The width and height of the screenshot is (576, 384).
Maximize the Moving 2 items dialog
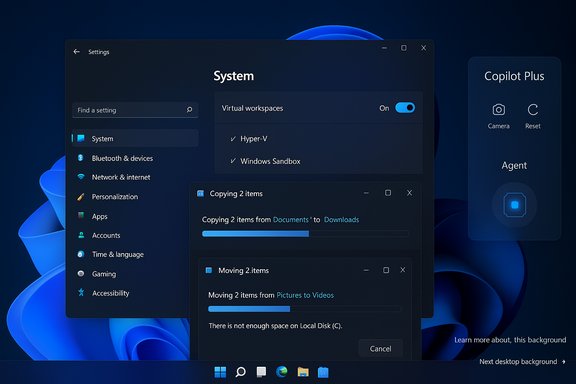(x=386, y=270)
